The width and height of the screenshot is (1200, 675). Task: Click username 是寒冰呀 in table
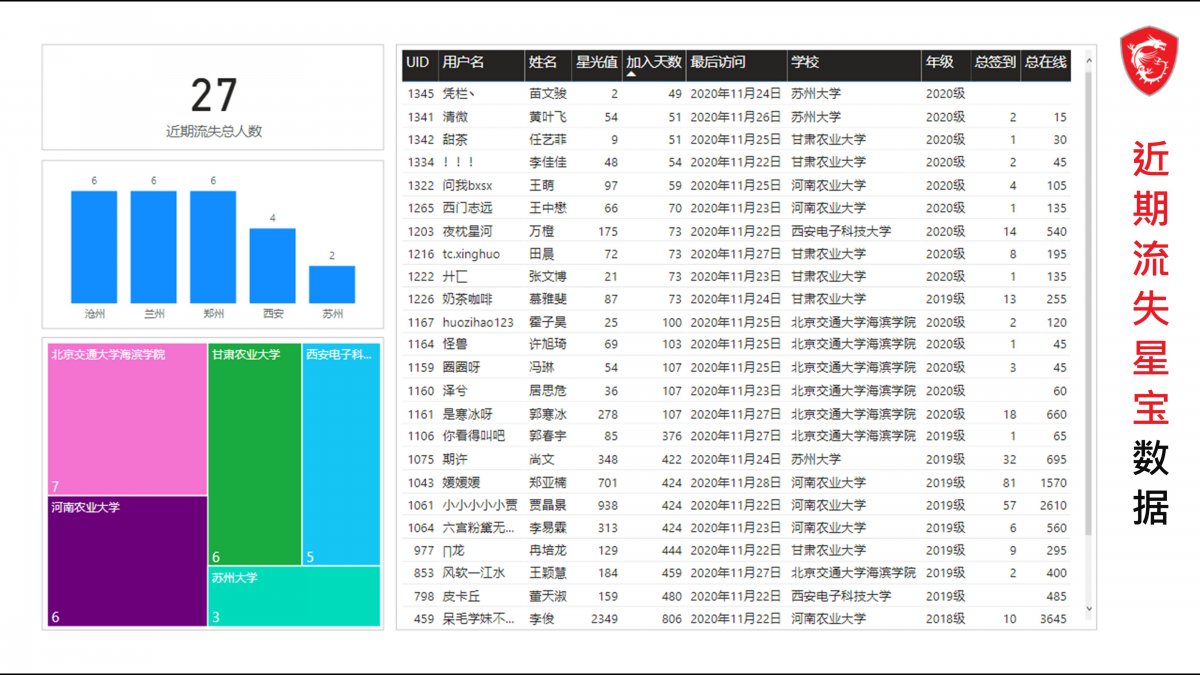(467, 414)
